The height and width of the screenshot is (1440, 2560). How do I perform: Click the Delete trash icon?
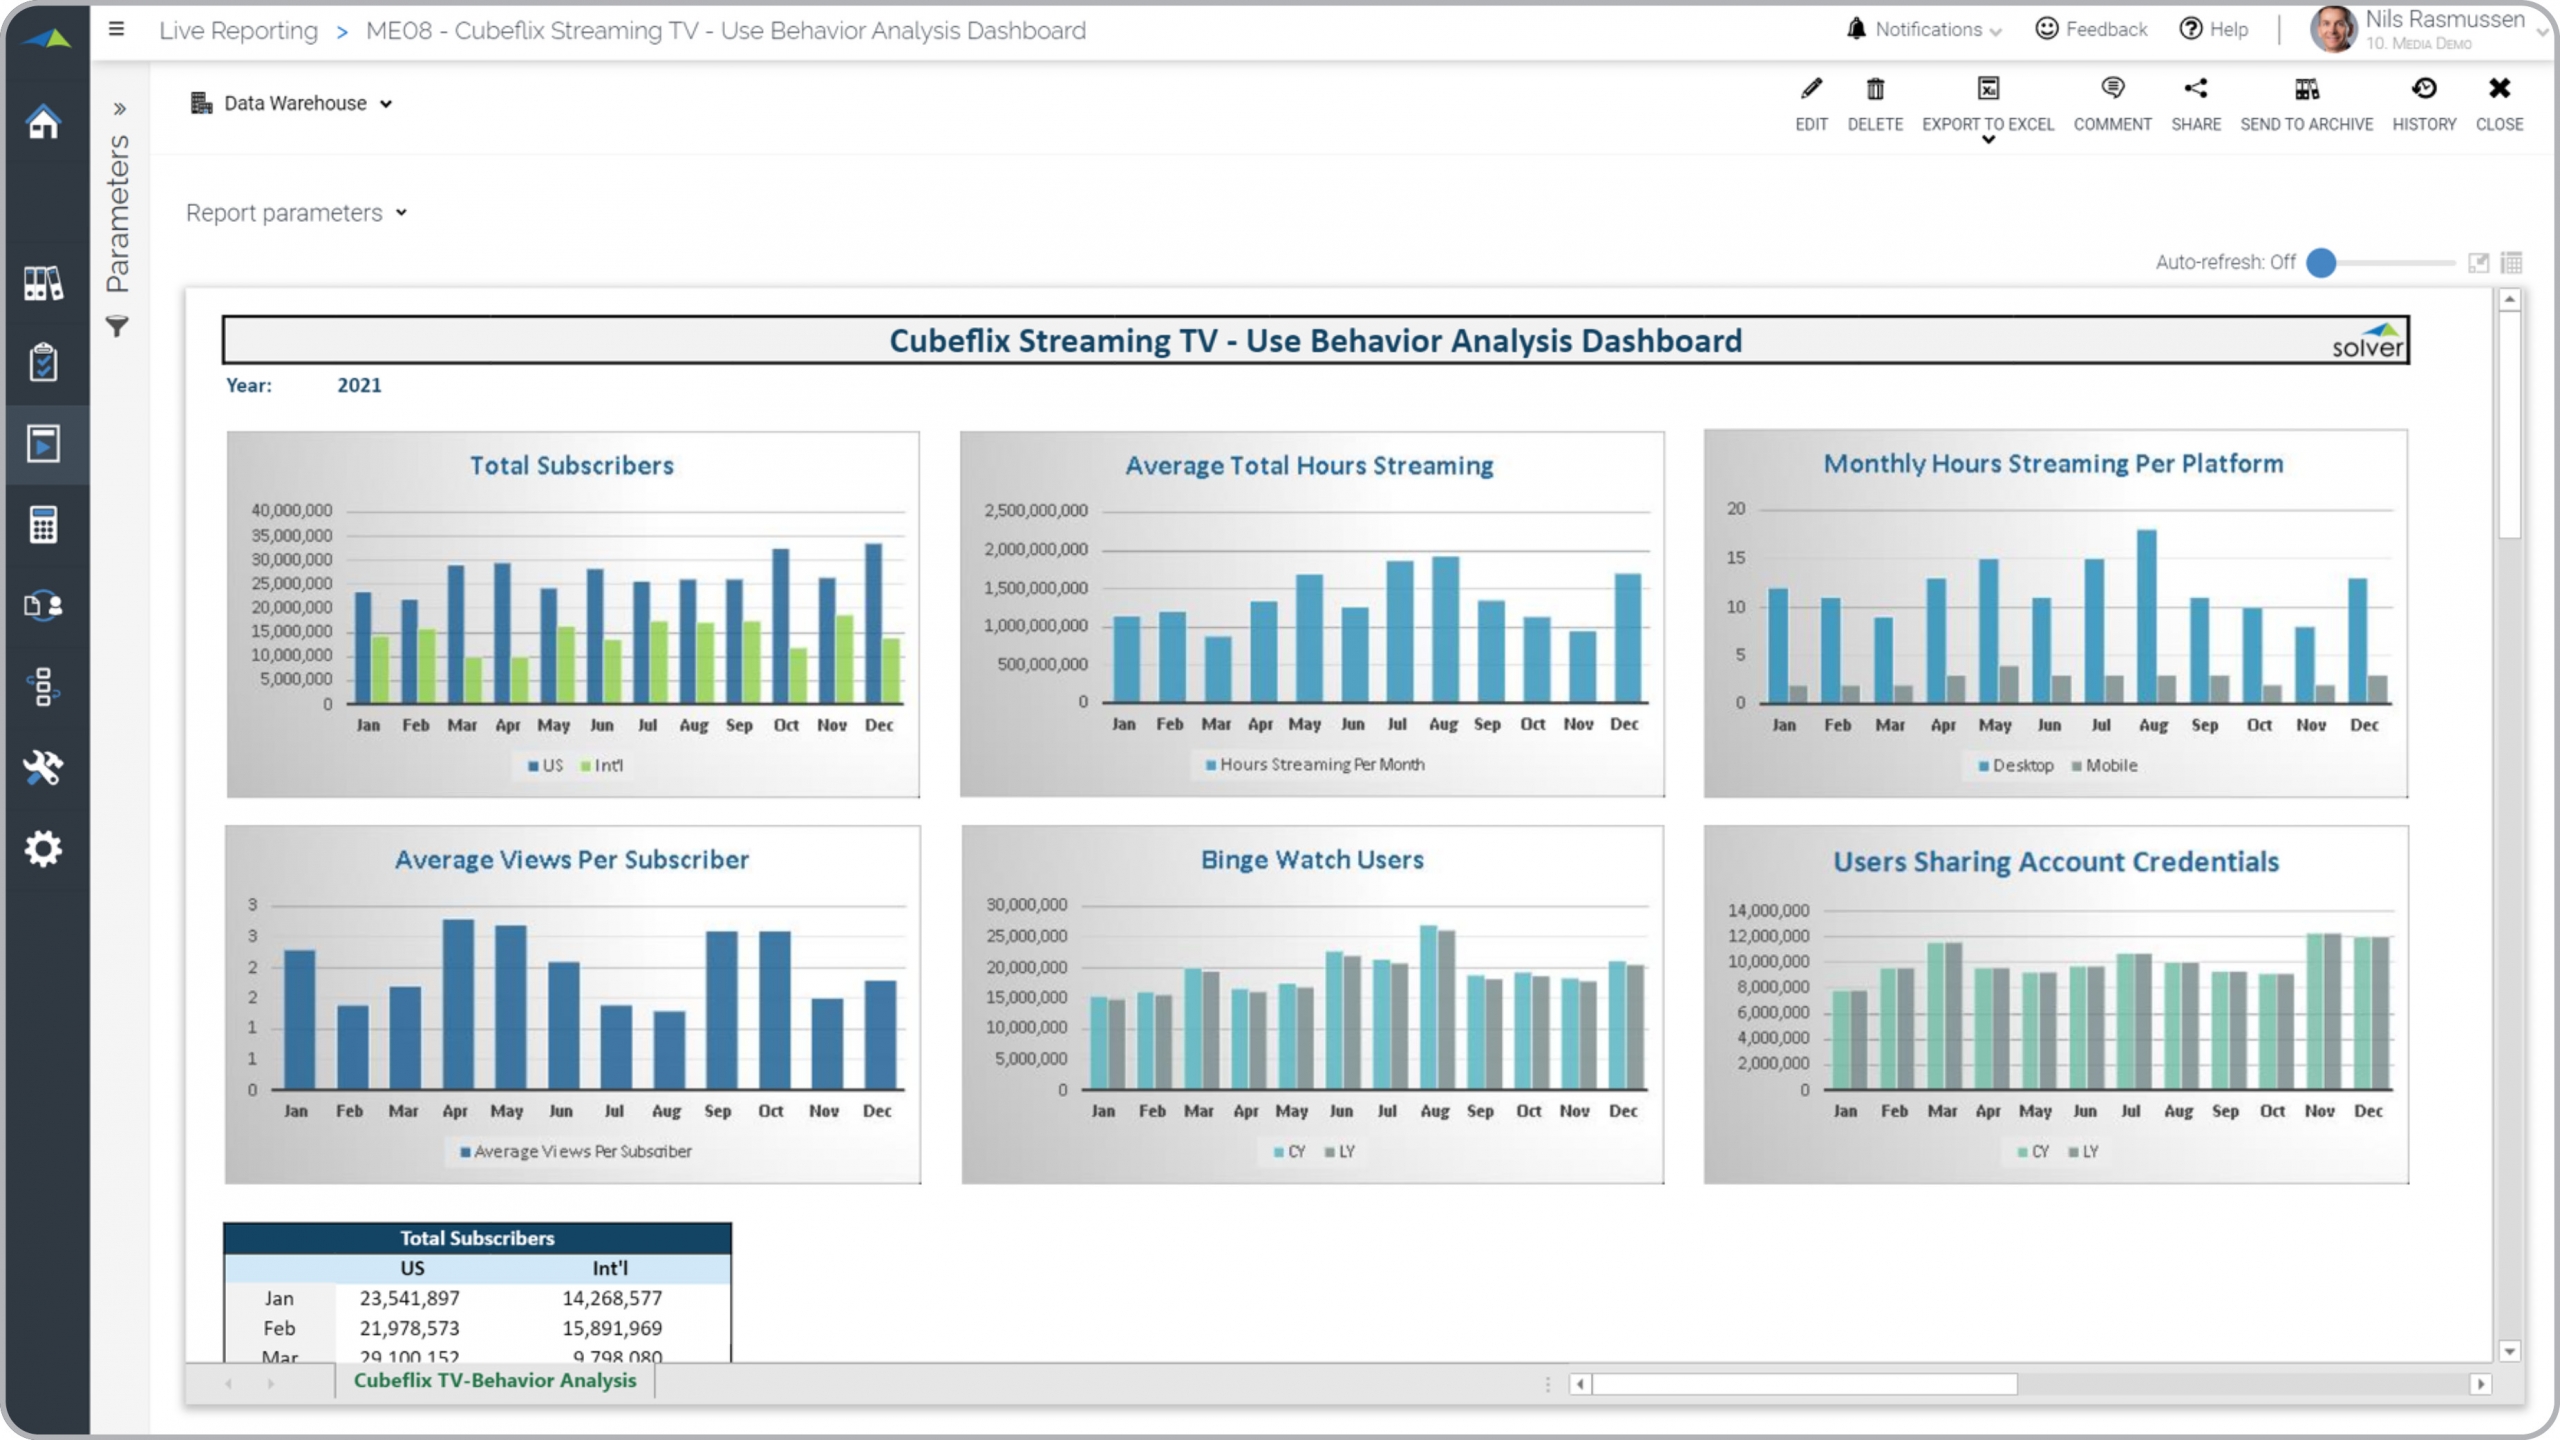pyautogui.click(x=1875, y=89)
